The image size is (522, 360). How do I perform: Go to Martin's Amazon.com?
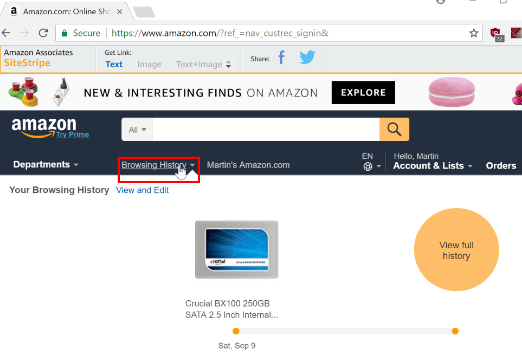point(248,165)
